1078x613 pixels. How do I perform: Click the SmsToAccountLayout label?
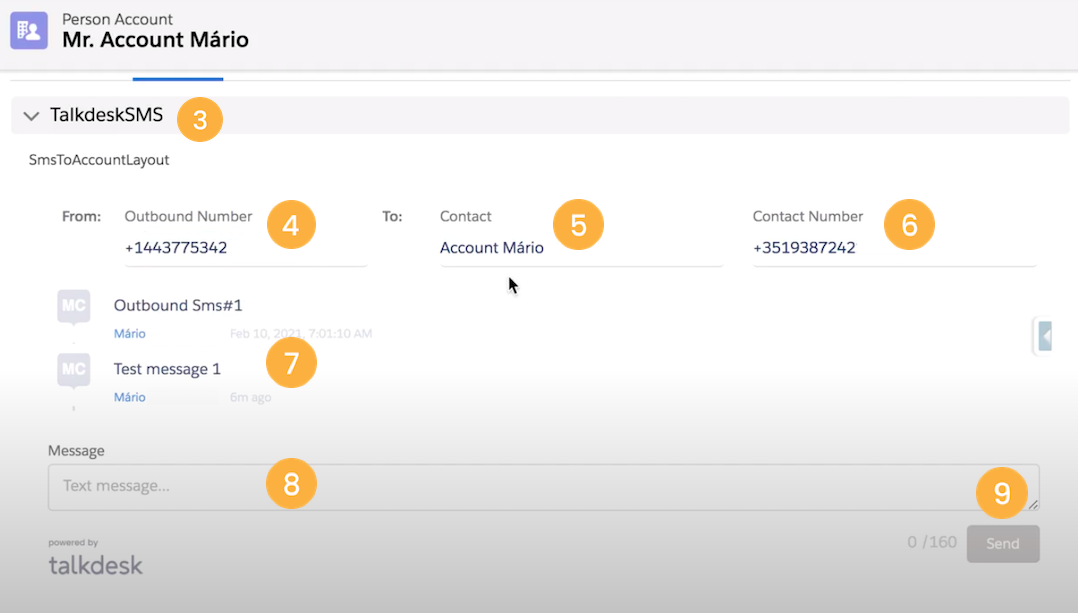99,160
